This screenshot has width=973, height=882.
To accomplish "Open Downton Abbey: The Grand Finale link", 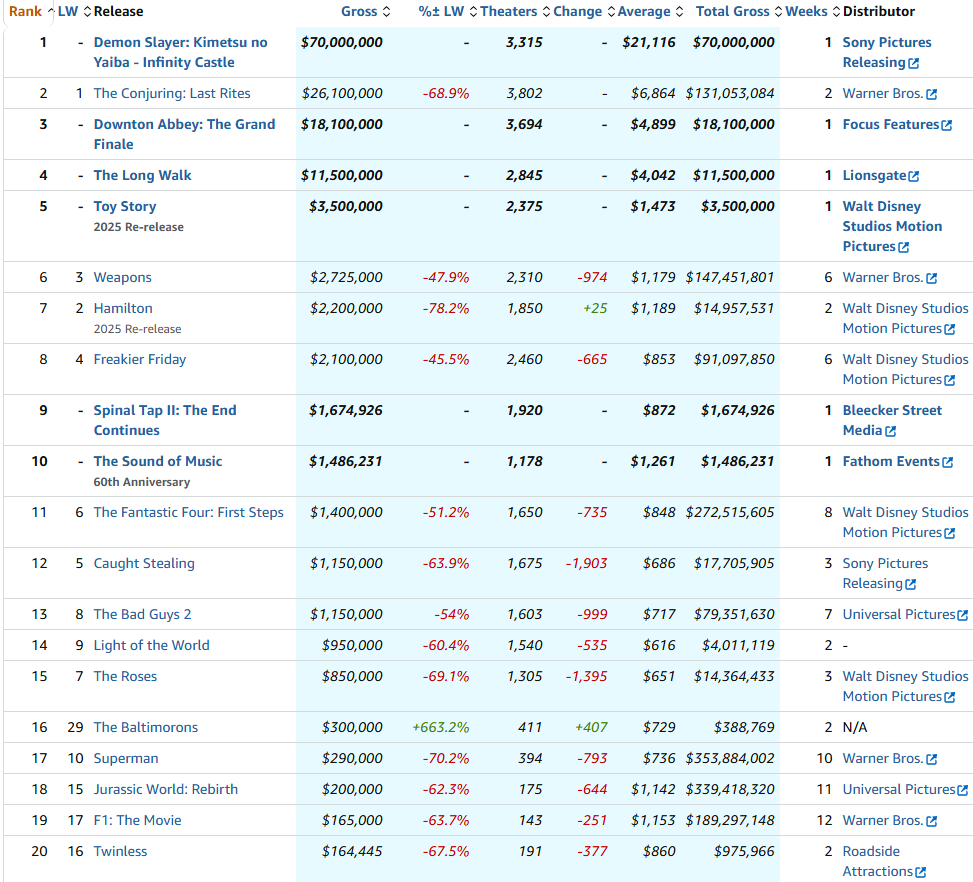I will click(x=184, y=134).
